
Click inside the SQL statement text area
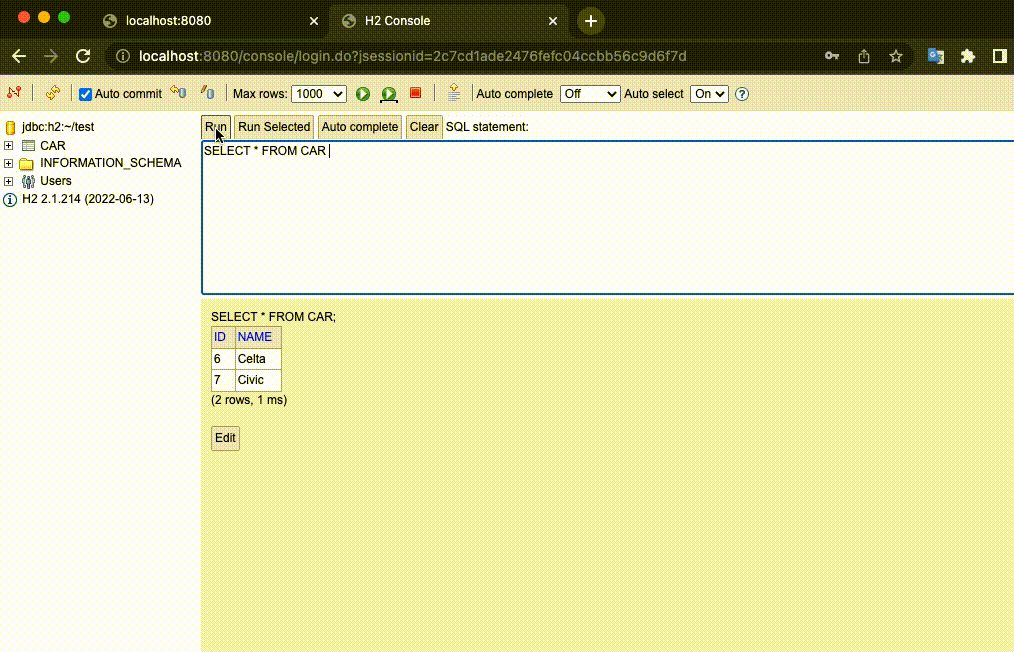pyautogui.click(x=608, y=217)
